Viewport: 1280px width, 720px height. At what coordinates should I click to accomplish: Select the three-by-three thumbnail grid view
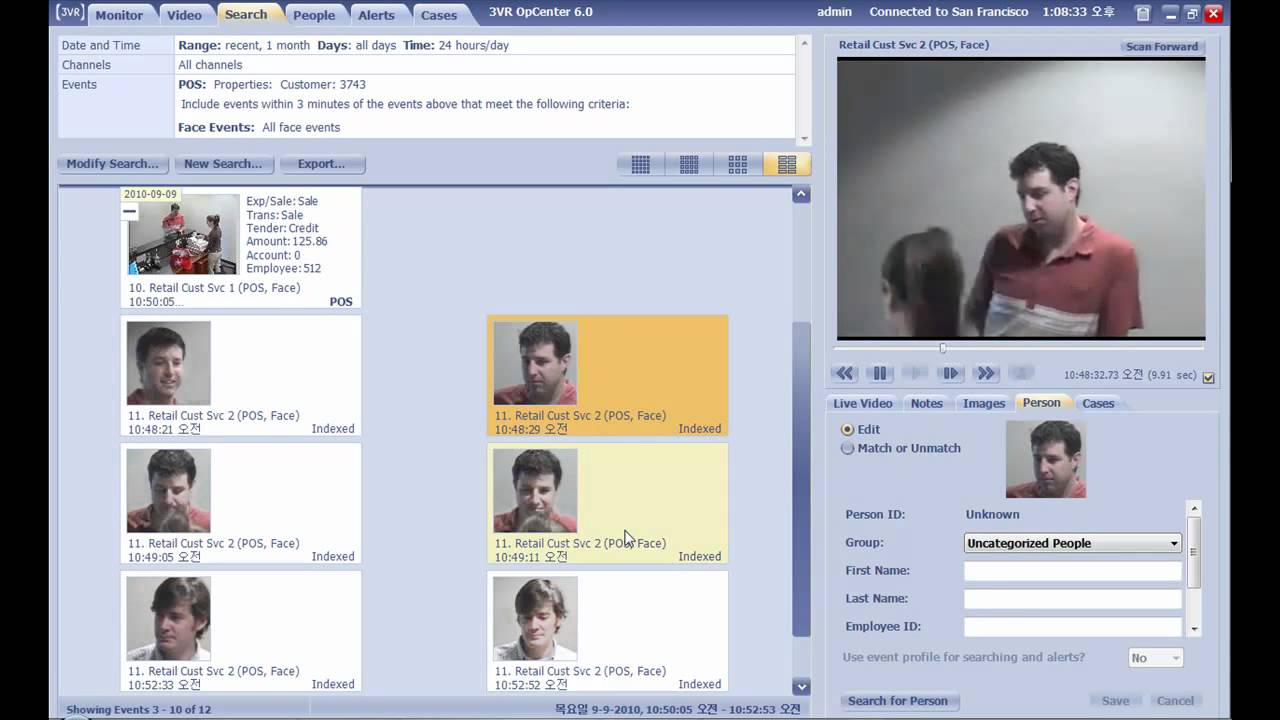[738, 165]
